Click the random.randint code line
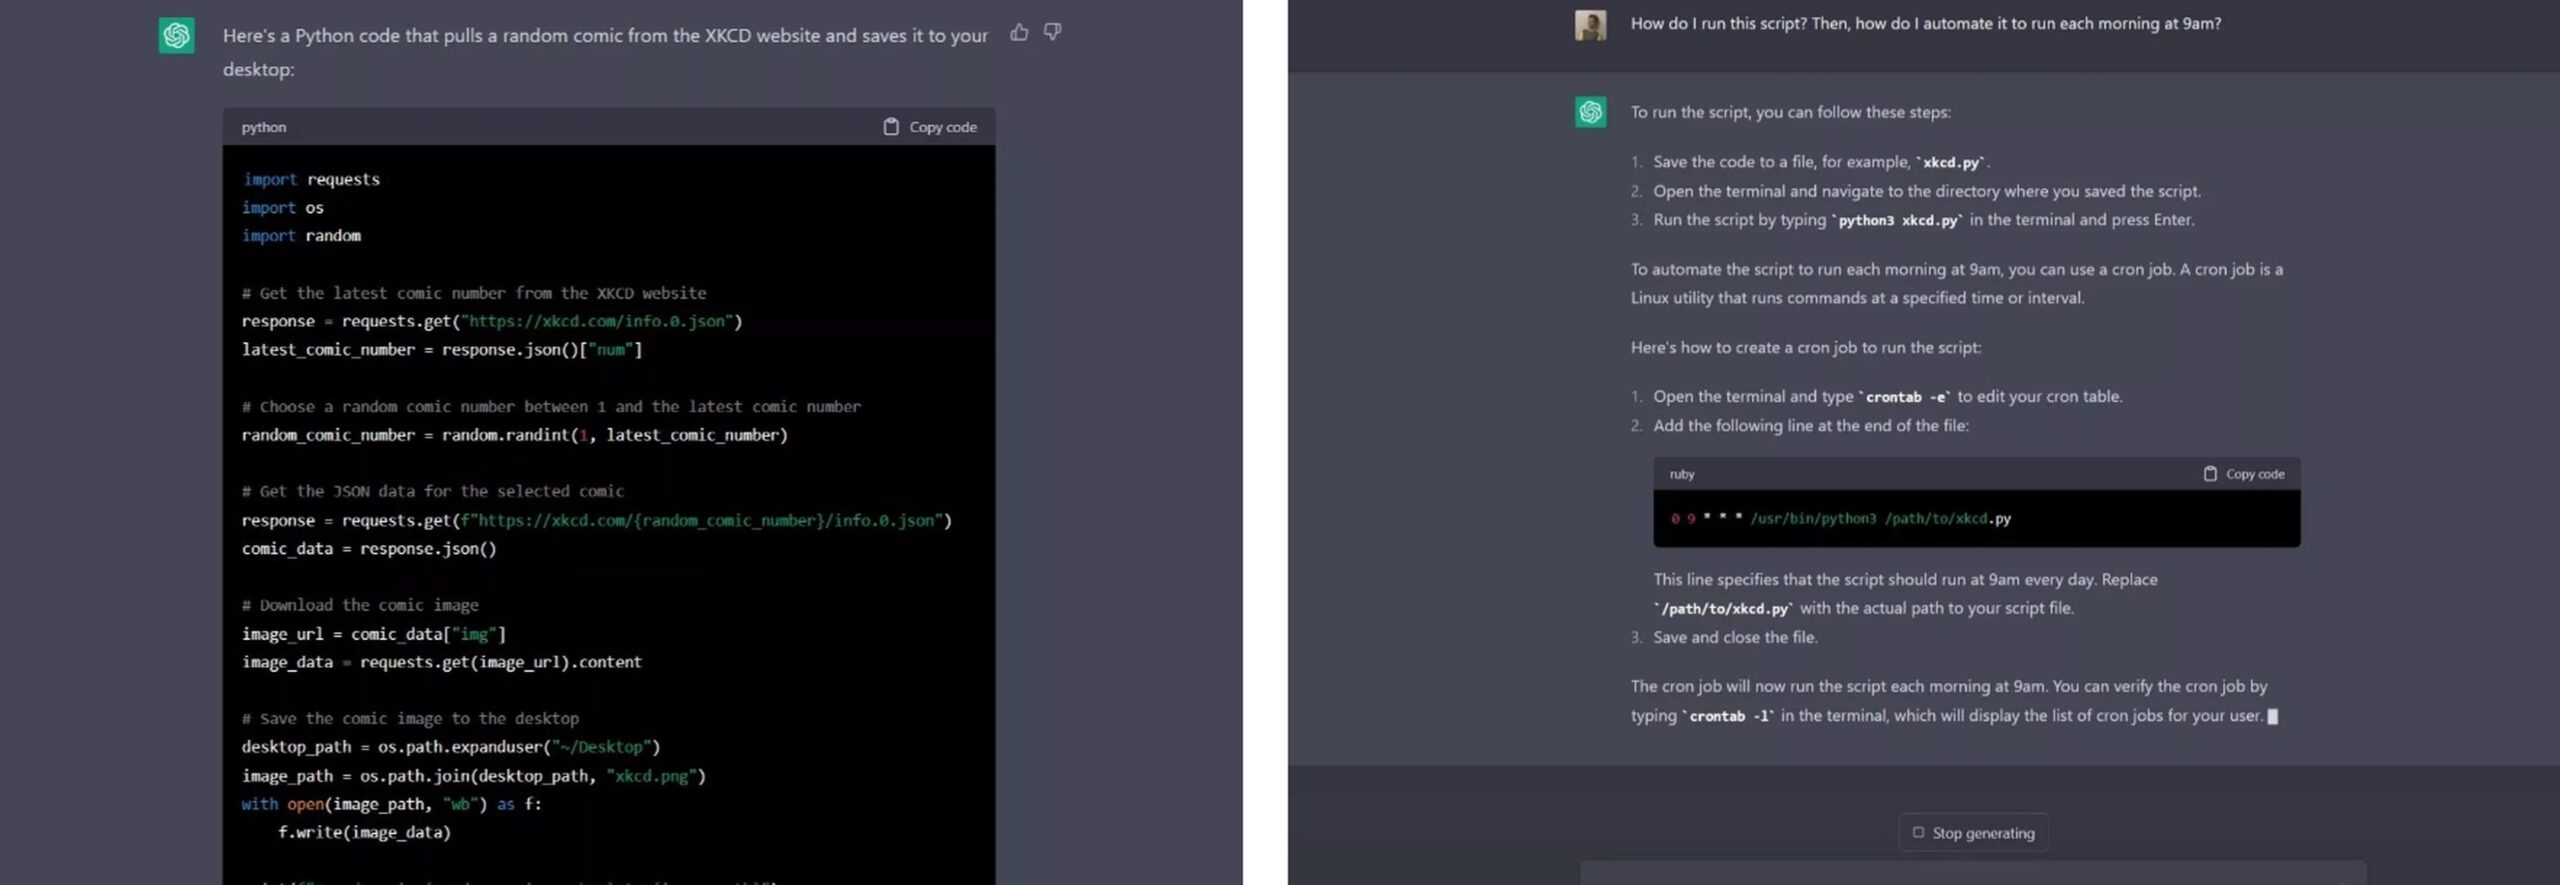Screen dimensions: 2560x885 point(515,435)
